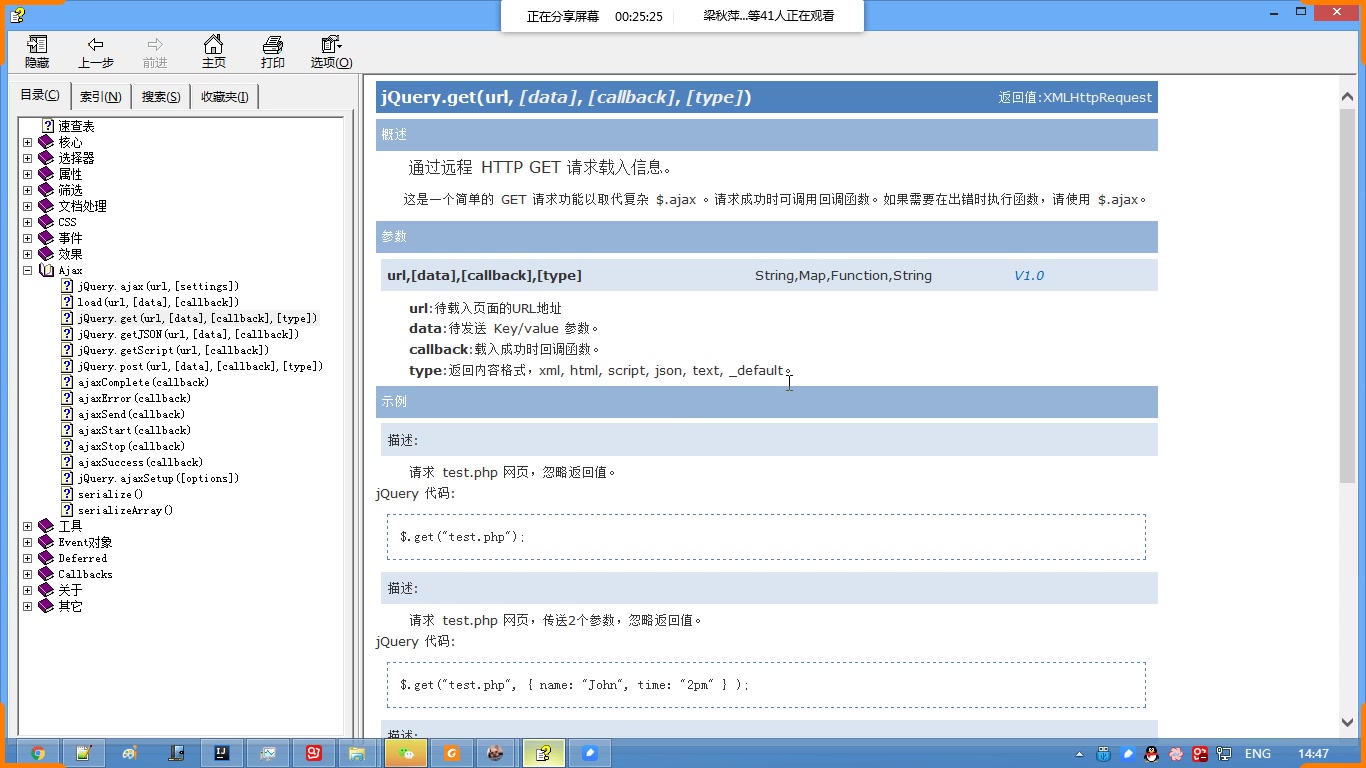Expand the 工具 tree node
The image size is (1366, 768).
28,526
